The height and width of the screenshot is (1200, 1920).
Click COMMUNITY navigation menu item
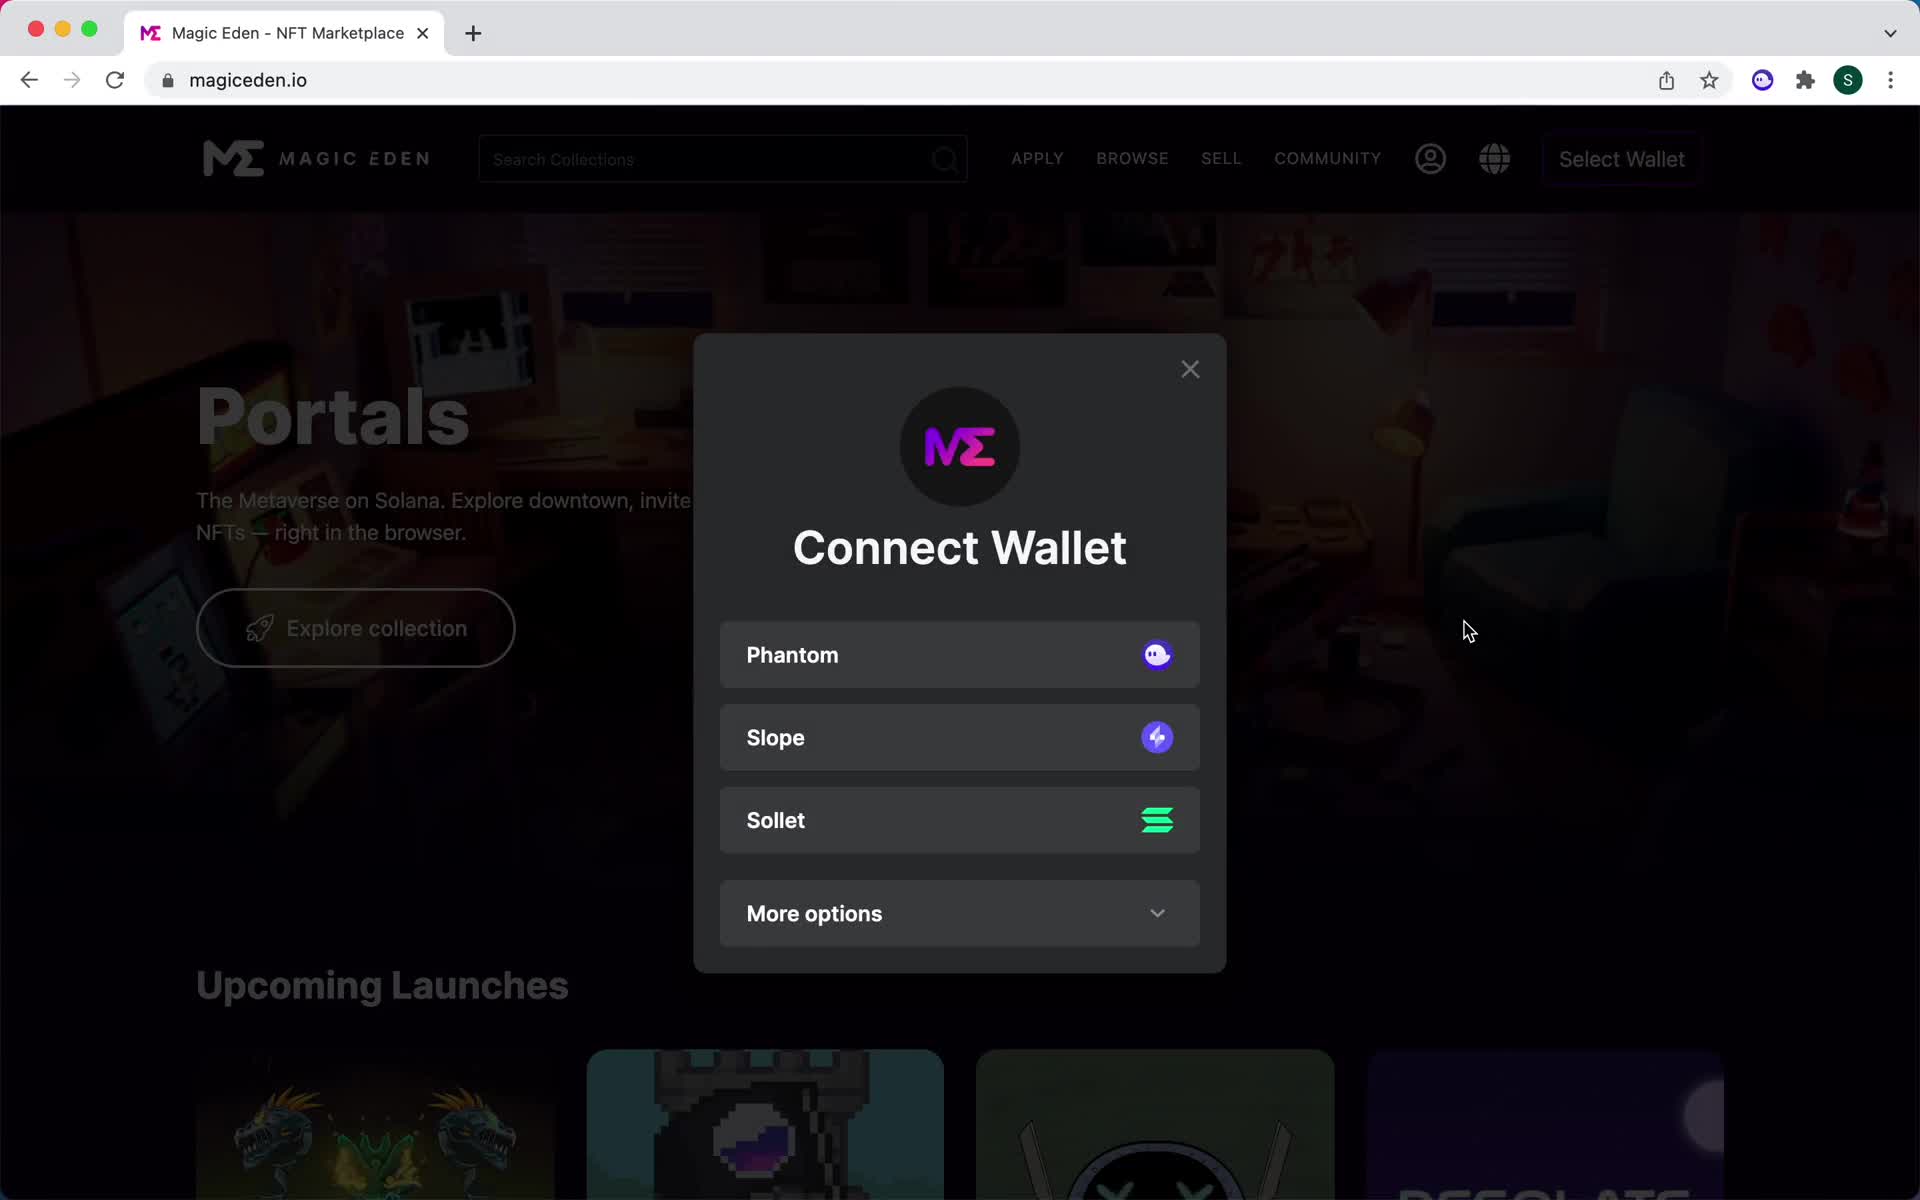coord(1328,158)
